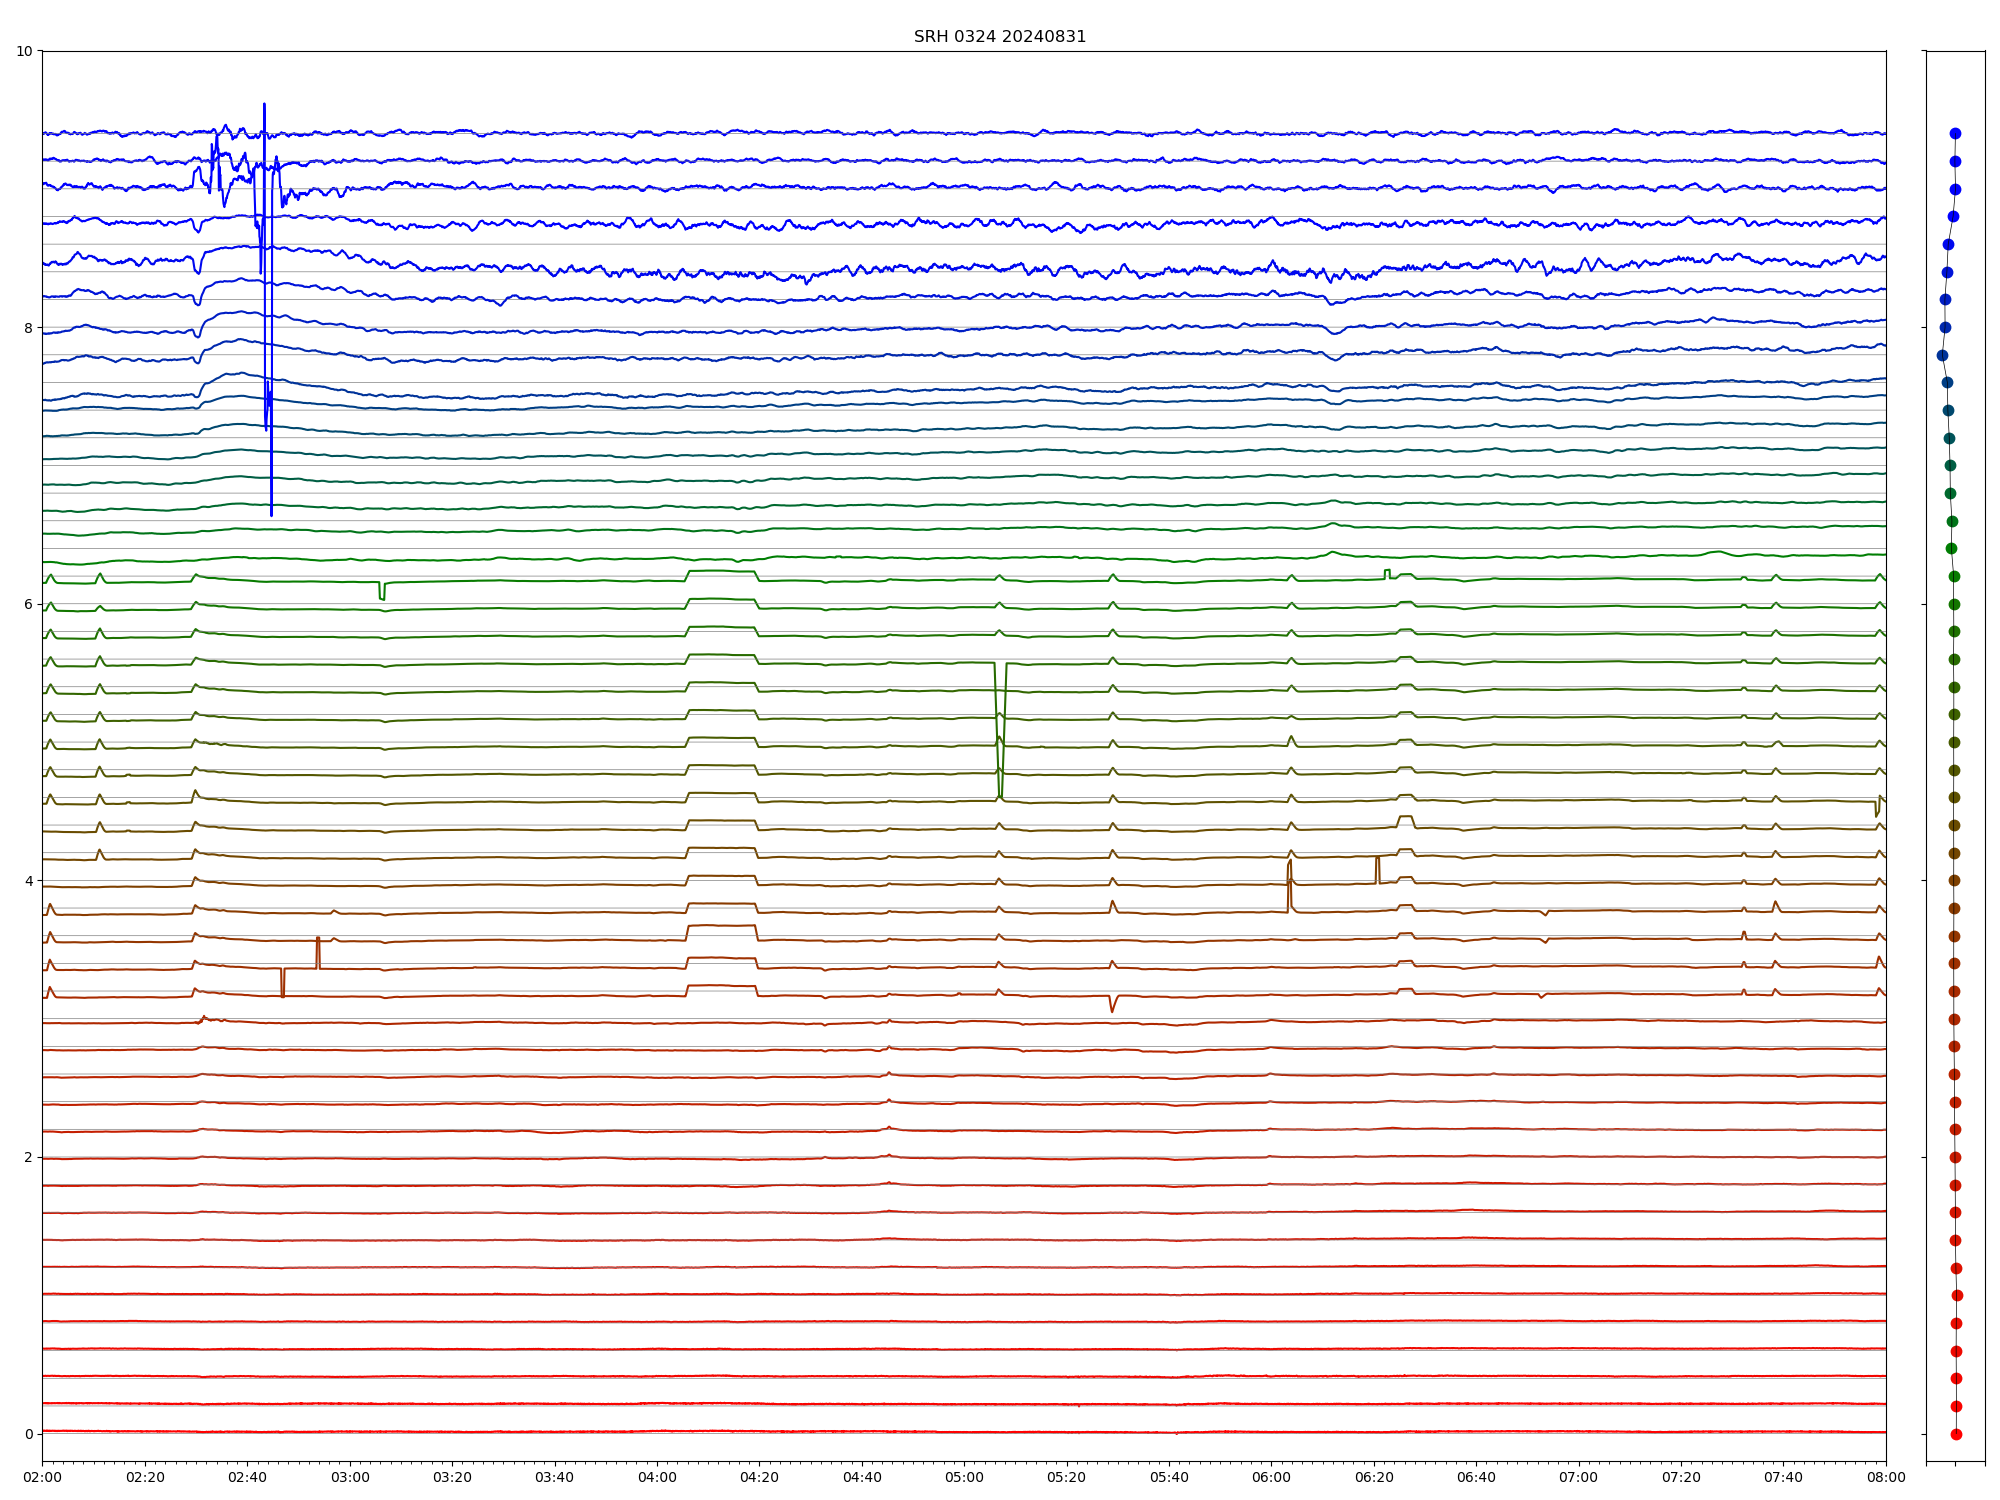
Task: Click the y-axis label 6
Action: (28, 604)
